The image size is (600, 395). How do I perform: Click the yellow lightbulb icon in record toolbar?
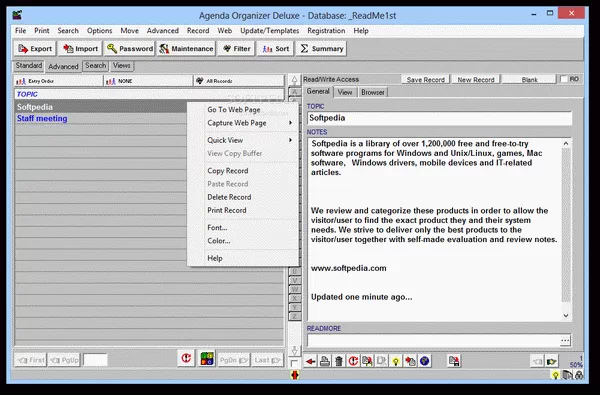click(x=396, y=361)
